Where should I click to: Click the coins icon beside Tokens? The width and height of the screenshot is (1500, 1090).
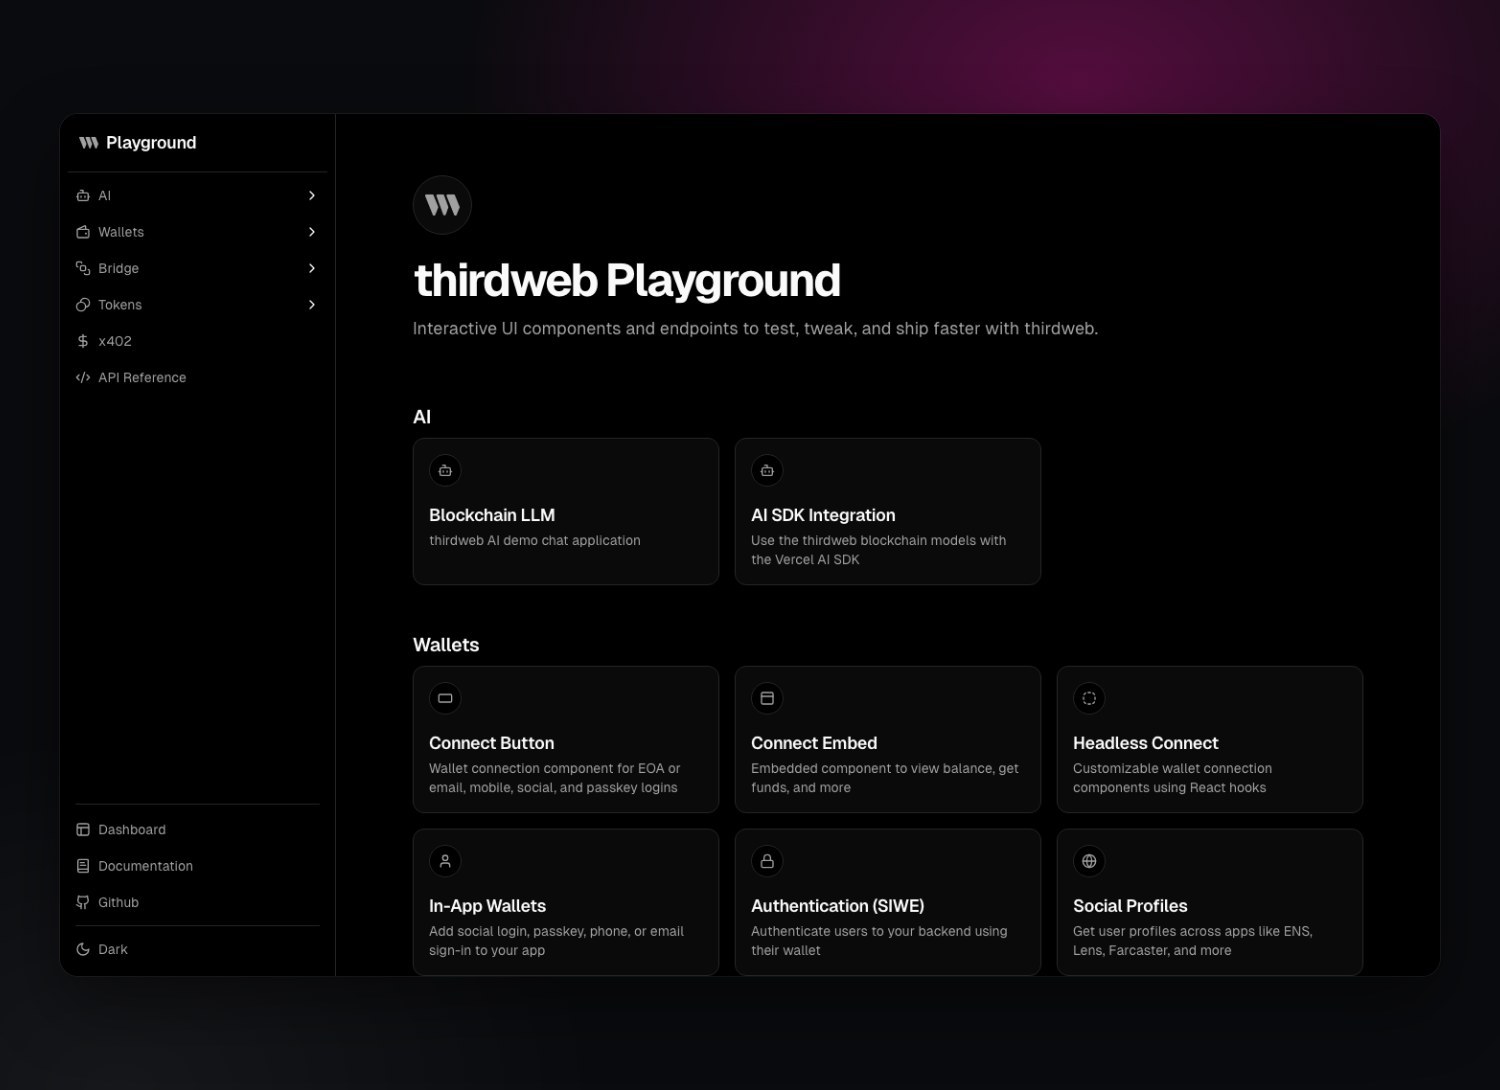(83, 305)
